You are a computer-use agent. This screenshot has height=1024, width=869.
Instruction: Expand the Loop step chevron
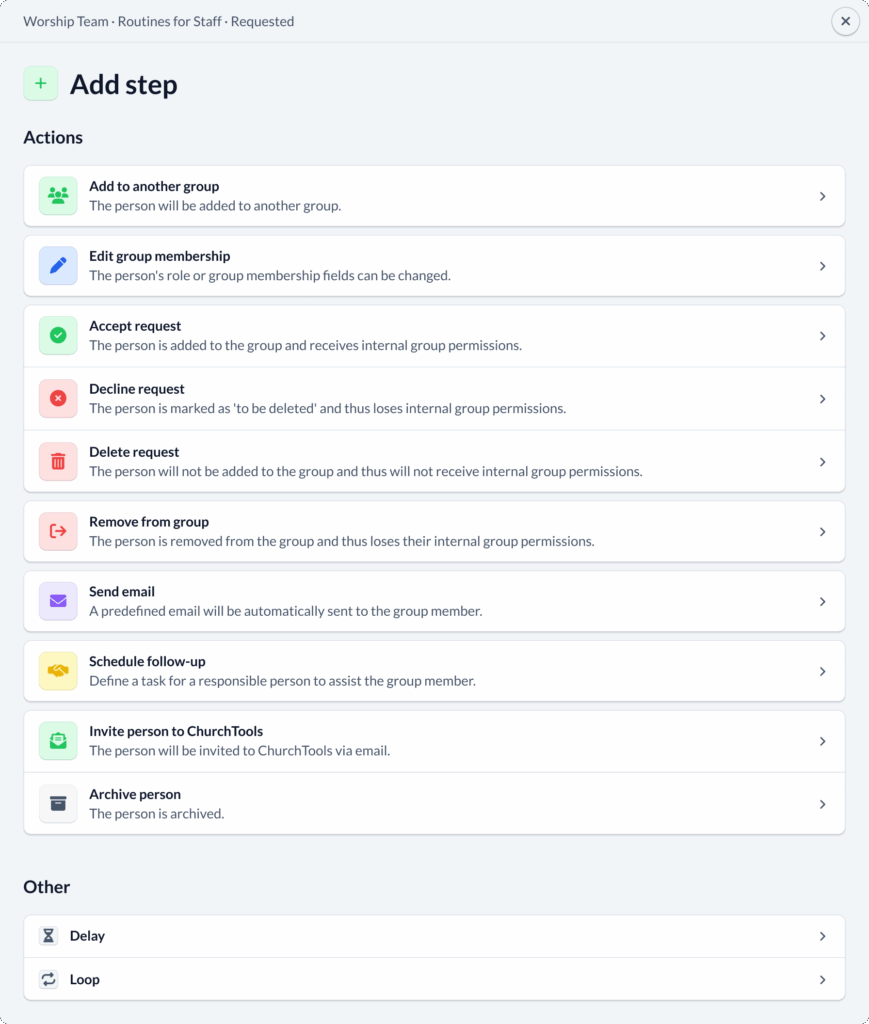tap(822, 980)
